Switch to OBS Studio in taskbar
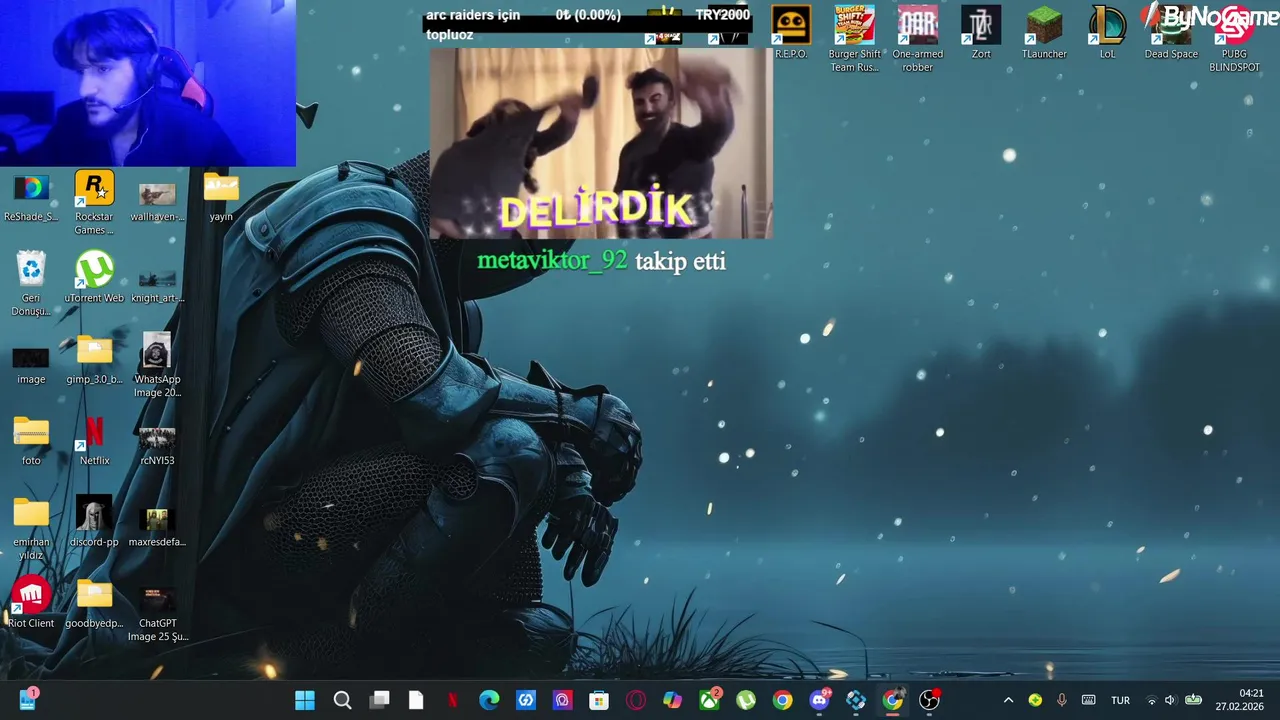 pos(929,700)
